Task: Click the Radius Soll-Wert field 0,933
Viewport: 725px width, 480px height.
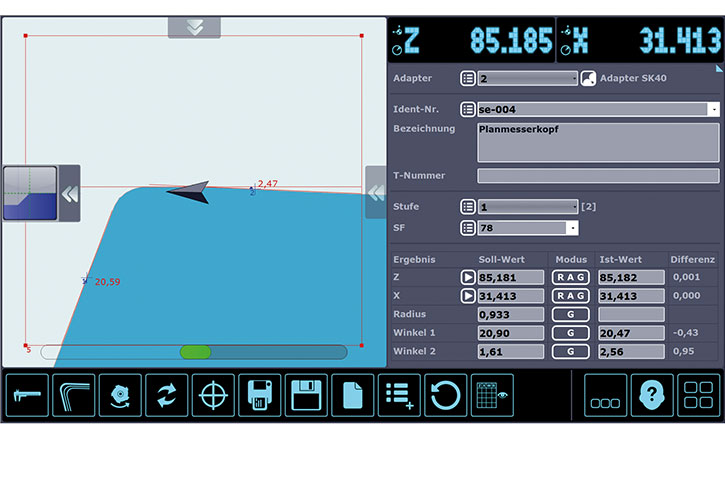Action: (x=511, y=314)
